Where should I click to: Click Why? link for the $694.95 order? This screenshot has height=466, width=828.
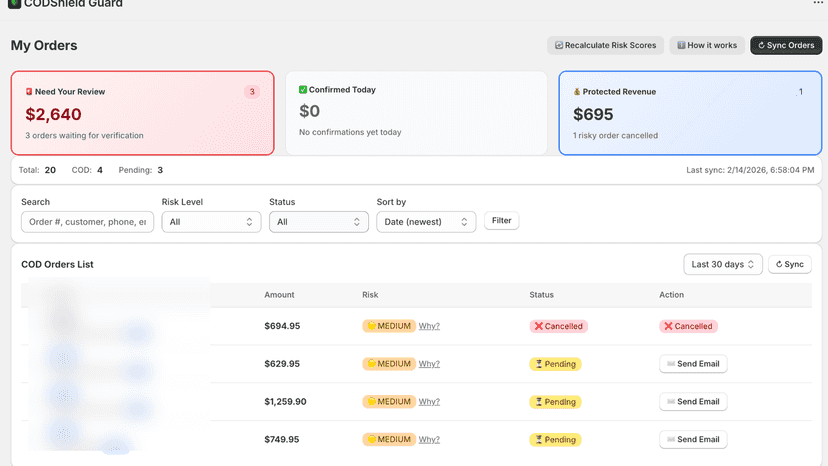(429, 326)
